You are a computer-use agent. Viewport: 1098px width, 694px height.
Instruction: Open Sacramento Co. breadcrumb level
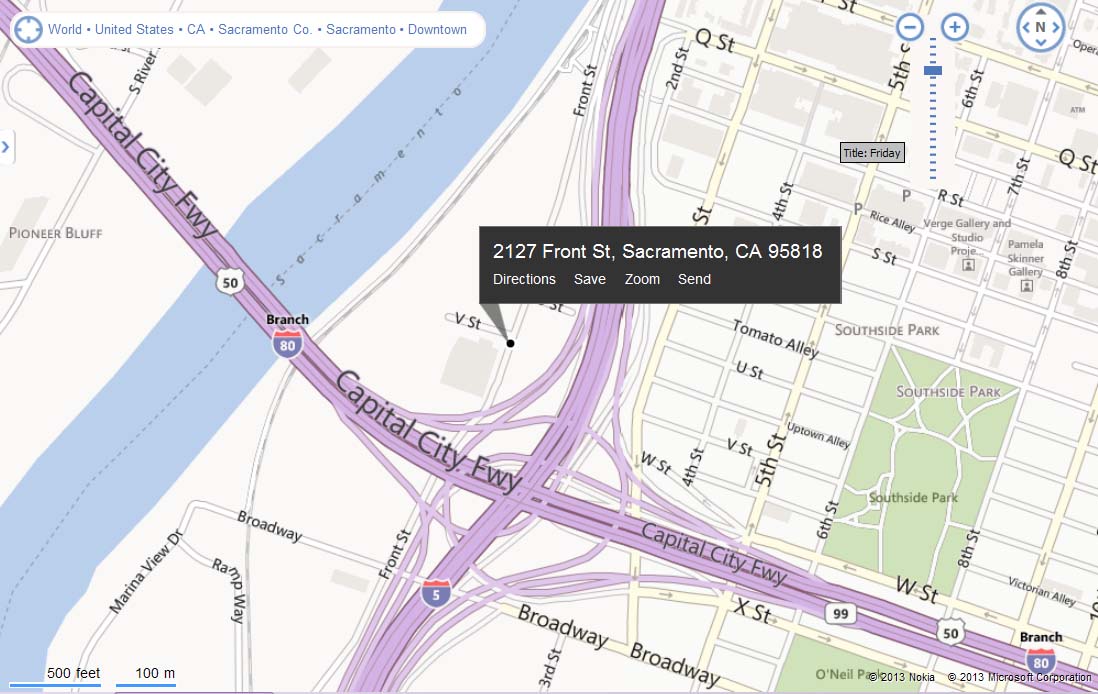(265, 29)
